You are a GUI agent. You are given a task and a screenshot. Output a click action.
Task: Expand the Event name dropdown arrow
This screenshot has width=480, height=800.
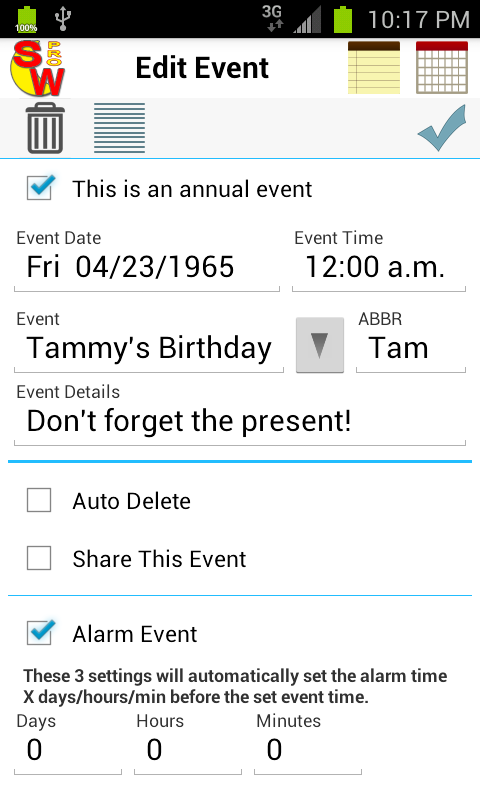pos(320,345)
